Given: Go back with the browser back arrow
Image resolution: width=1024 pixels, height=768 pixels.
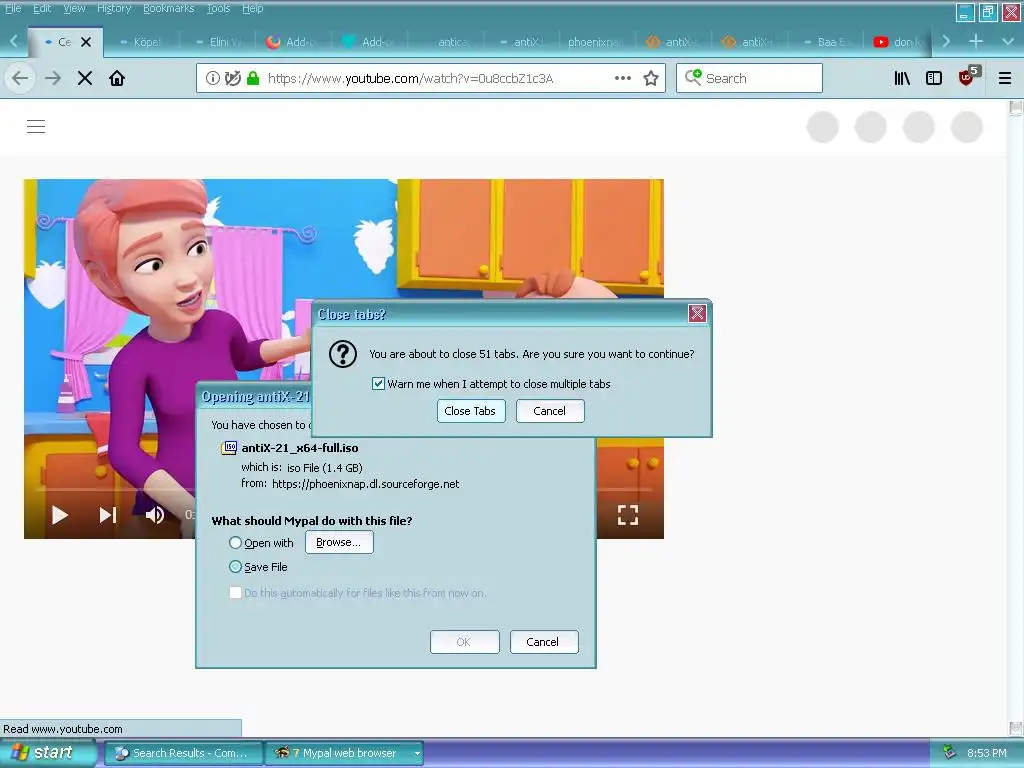Looking at the screenshot, I should tap(20, 78).
